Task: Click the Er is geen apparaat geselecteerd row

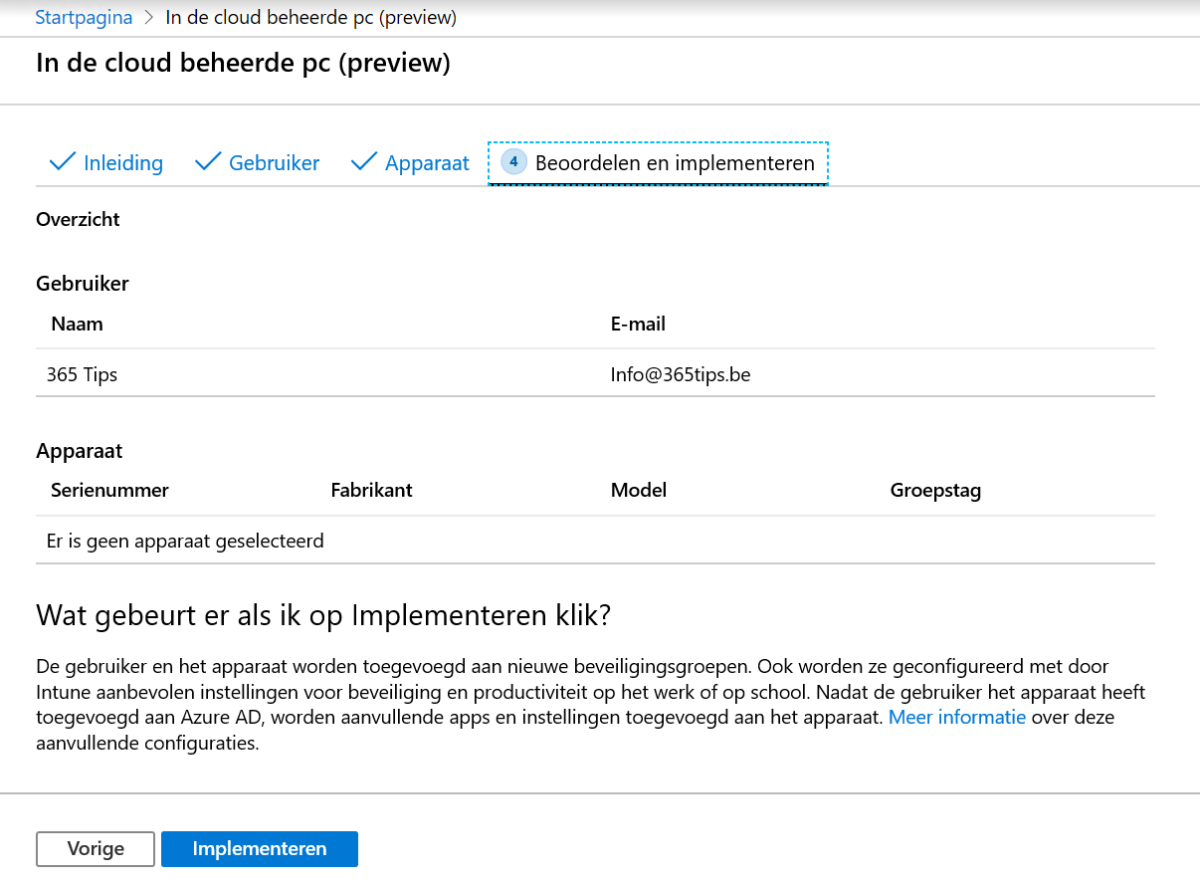Action: click(186, 540)
